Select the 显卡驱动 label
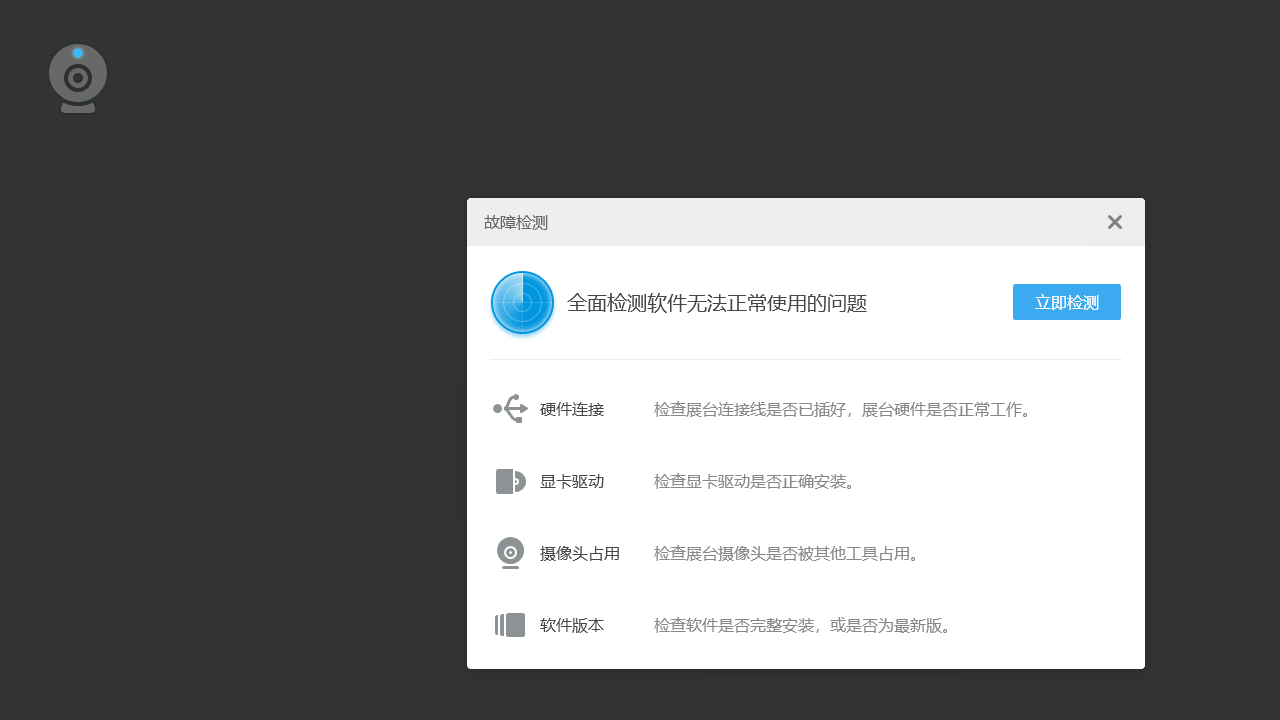Viewport: 1280px width, 720px height. (x=572, y=481)
